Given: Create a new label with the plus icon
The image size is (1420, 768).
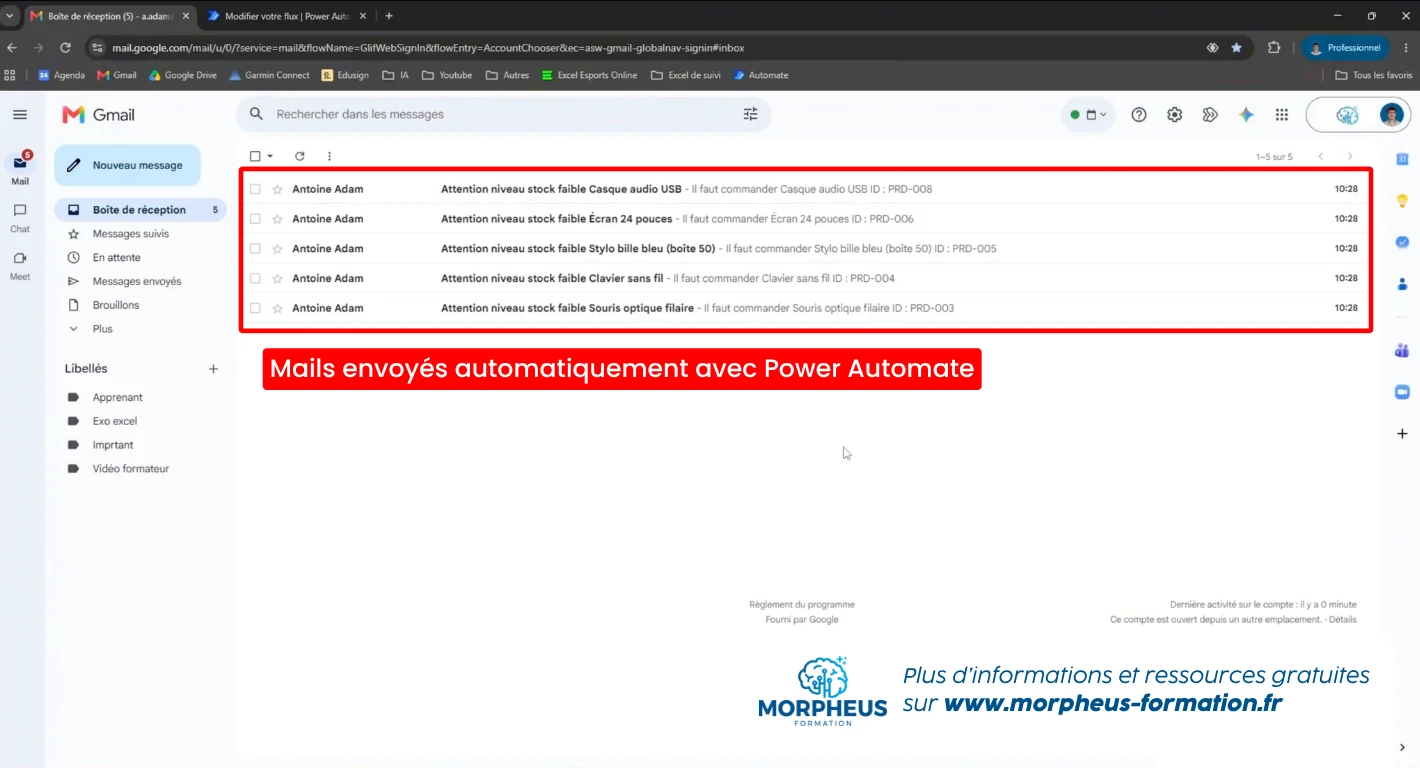Looking at the screenshot, I should (x=213, y=369).
